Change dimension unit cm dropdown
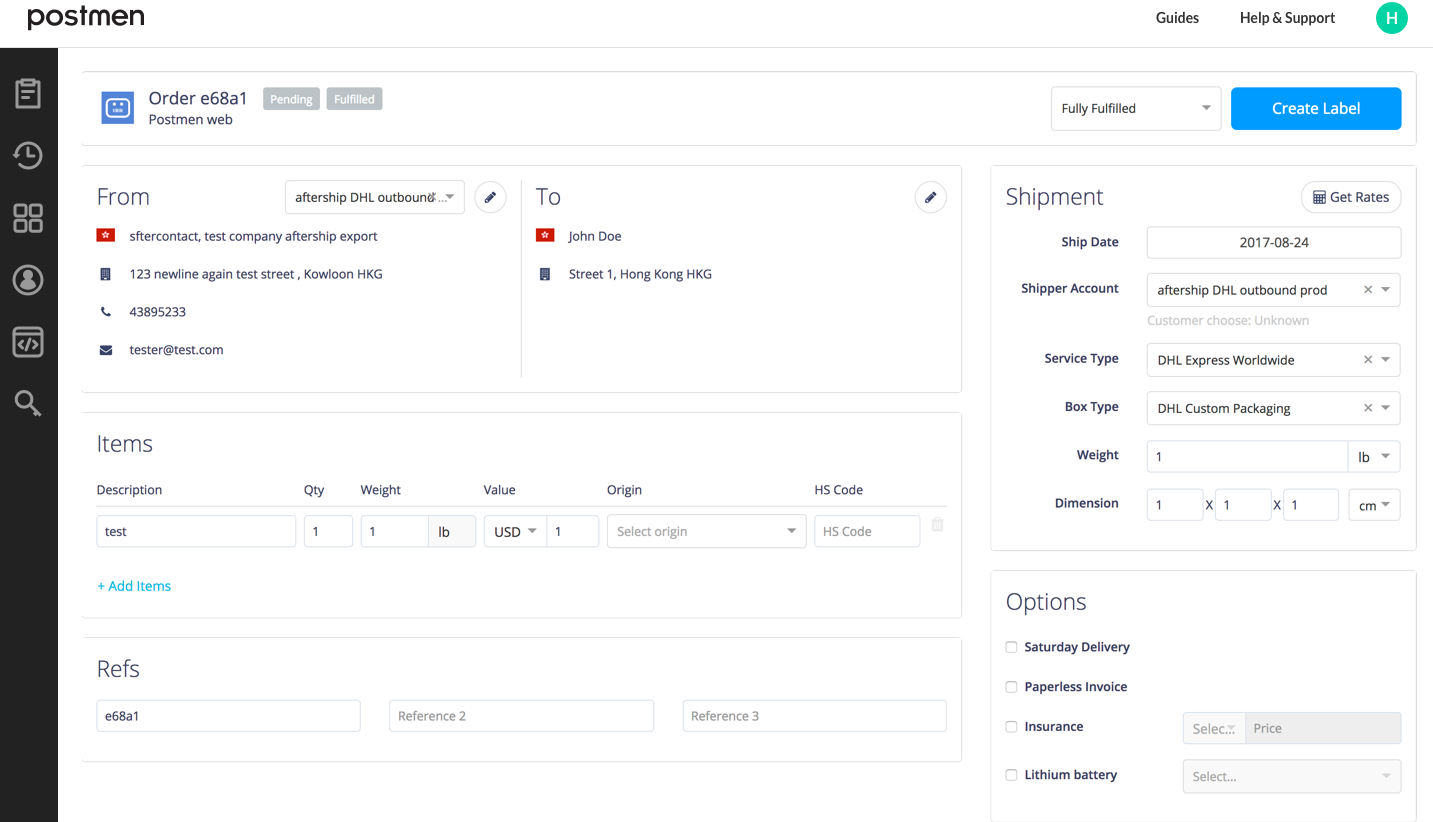Screen dimensions: 1433x822 point(1375,505)
